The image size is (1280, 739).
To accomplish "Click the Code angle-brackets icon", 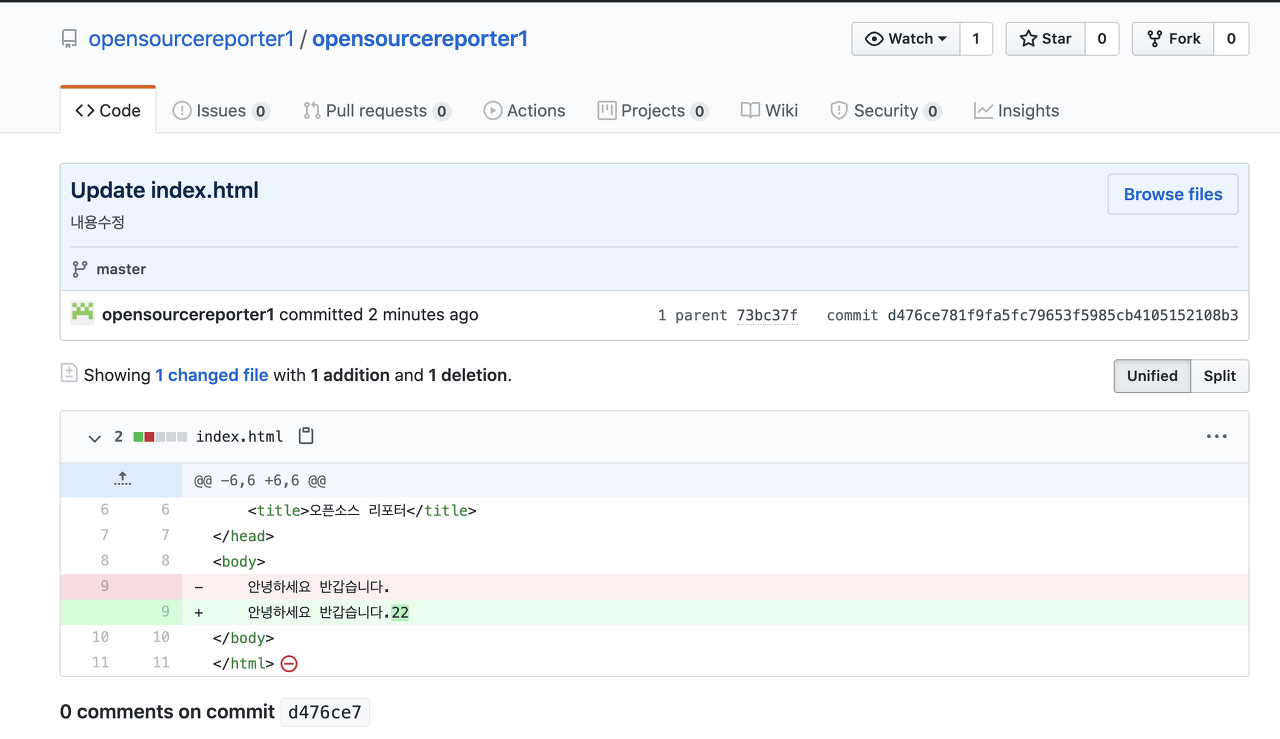I will point(85,111).
